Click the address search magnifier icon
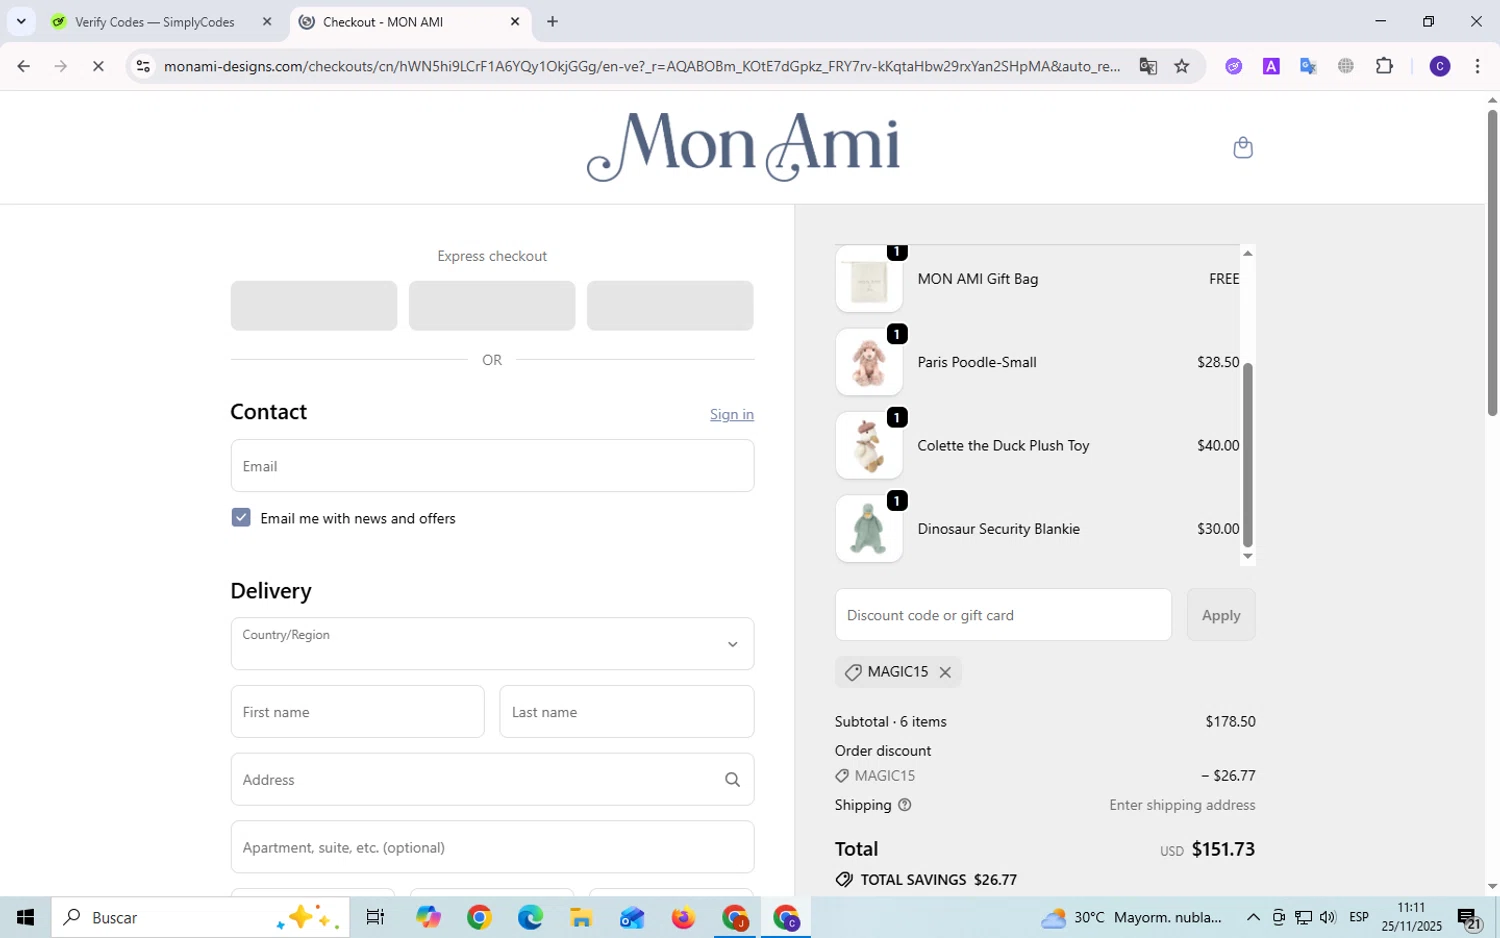Viewport: 1500px width, 938px height. click(732, 780)
